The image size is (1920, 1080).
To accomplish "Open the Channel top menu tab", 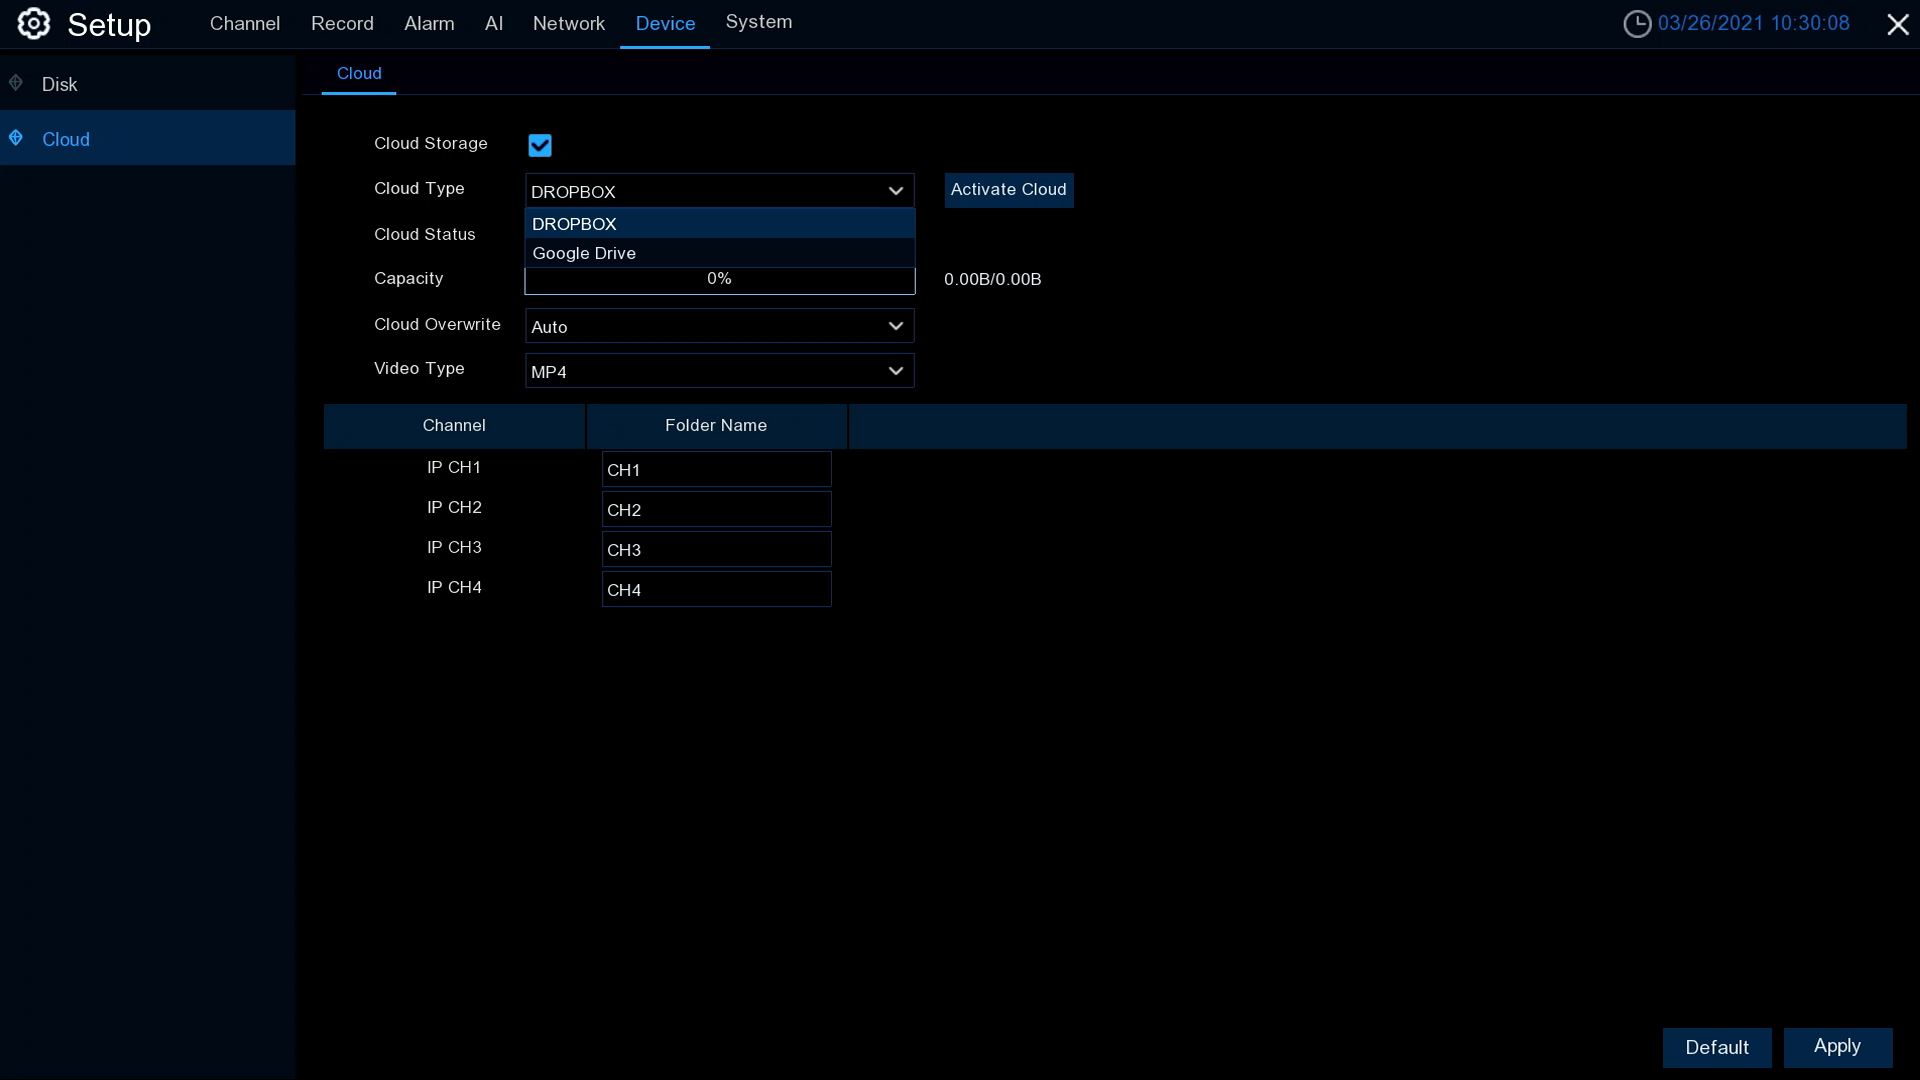I will click(x=244, y=24).
